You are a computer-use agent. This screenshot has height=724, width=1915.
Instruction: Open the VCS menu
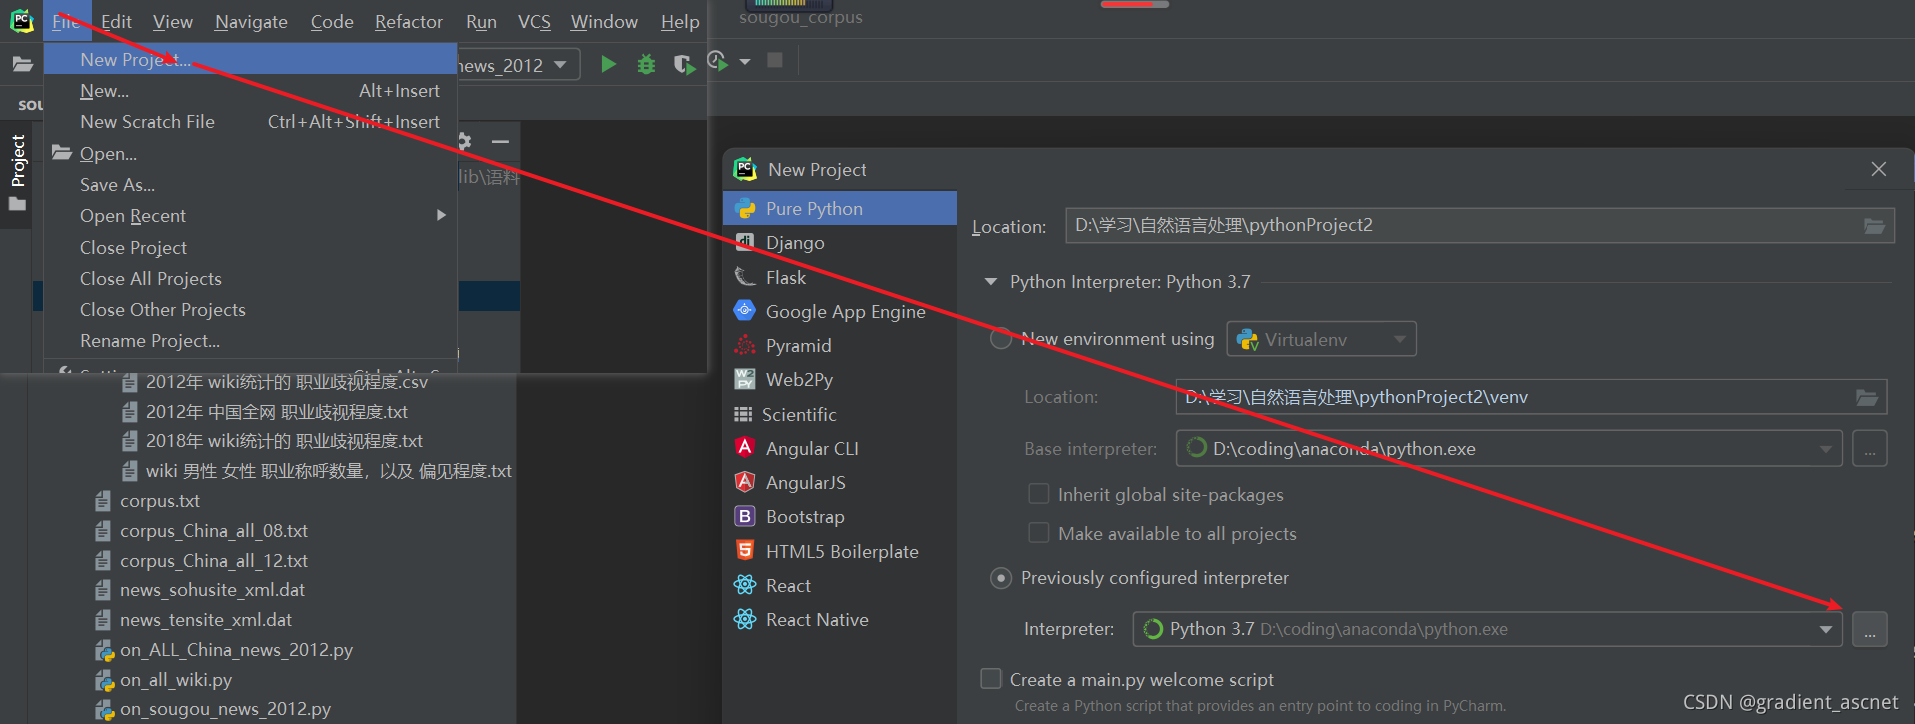534,21
